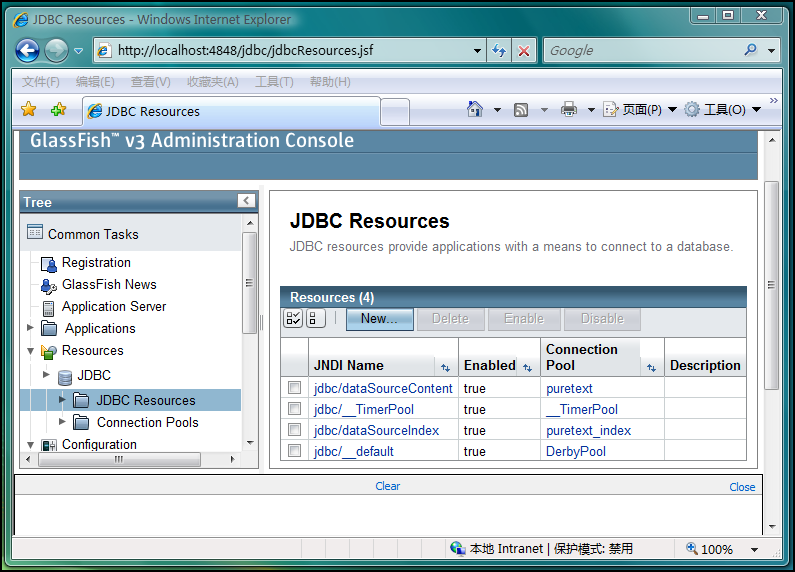This screenshot has width=795, height=572.
Task: Go to the Home page icon
Action: point(475,109)
